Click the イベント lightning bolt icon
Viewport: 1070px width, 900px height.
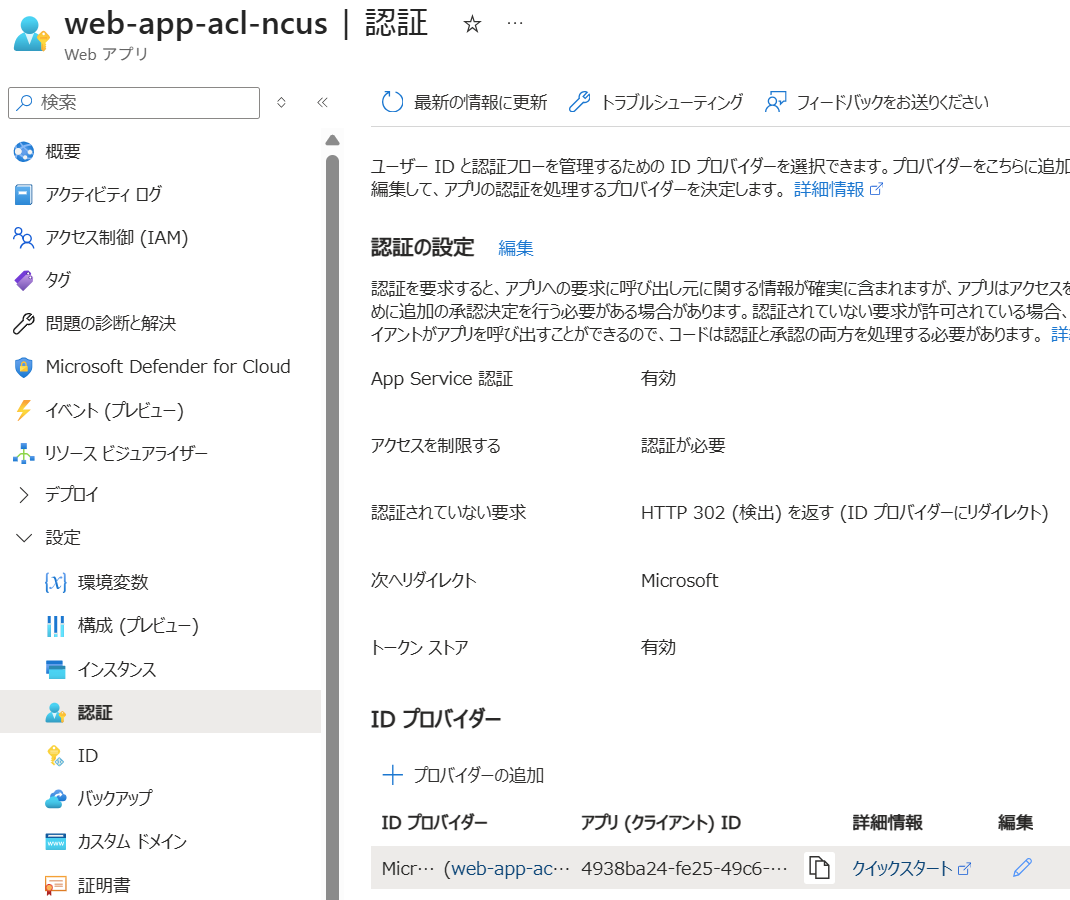pos(24,410)
